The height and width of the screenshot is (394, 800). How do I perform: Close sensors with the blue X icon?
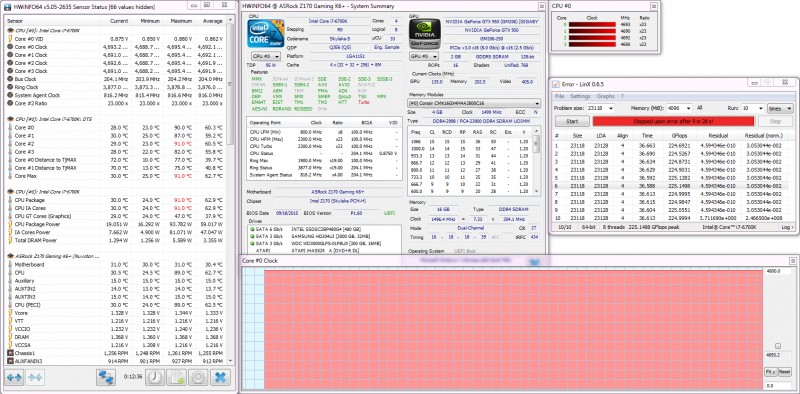click(220, 378)
